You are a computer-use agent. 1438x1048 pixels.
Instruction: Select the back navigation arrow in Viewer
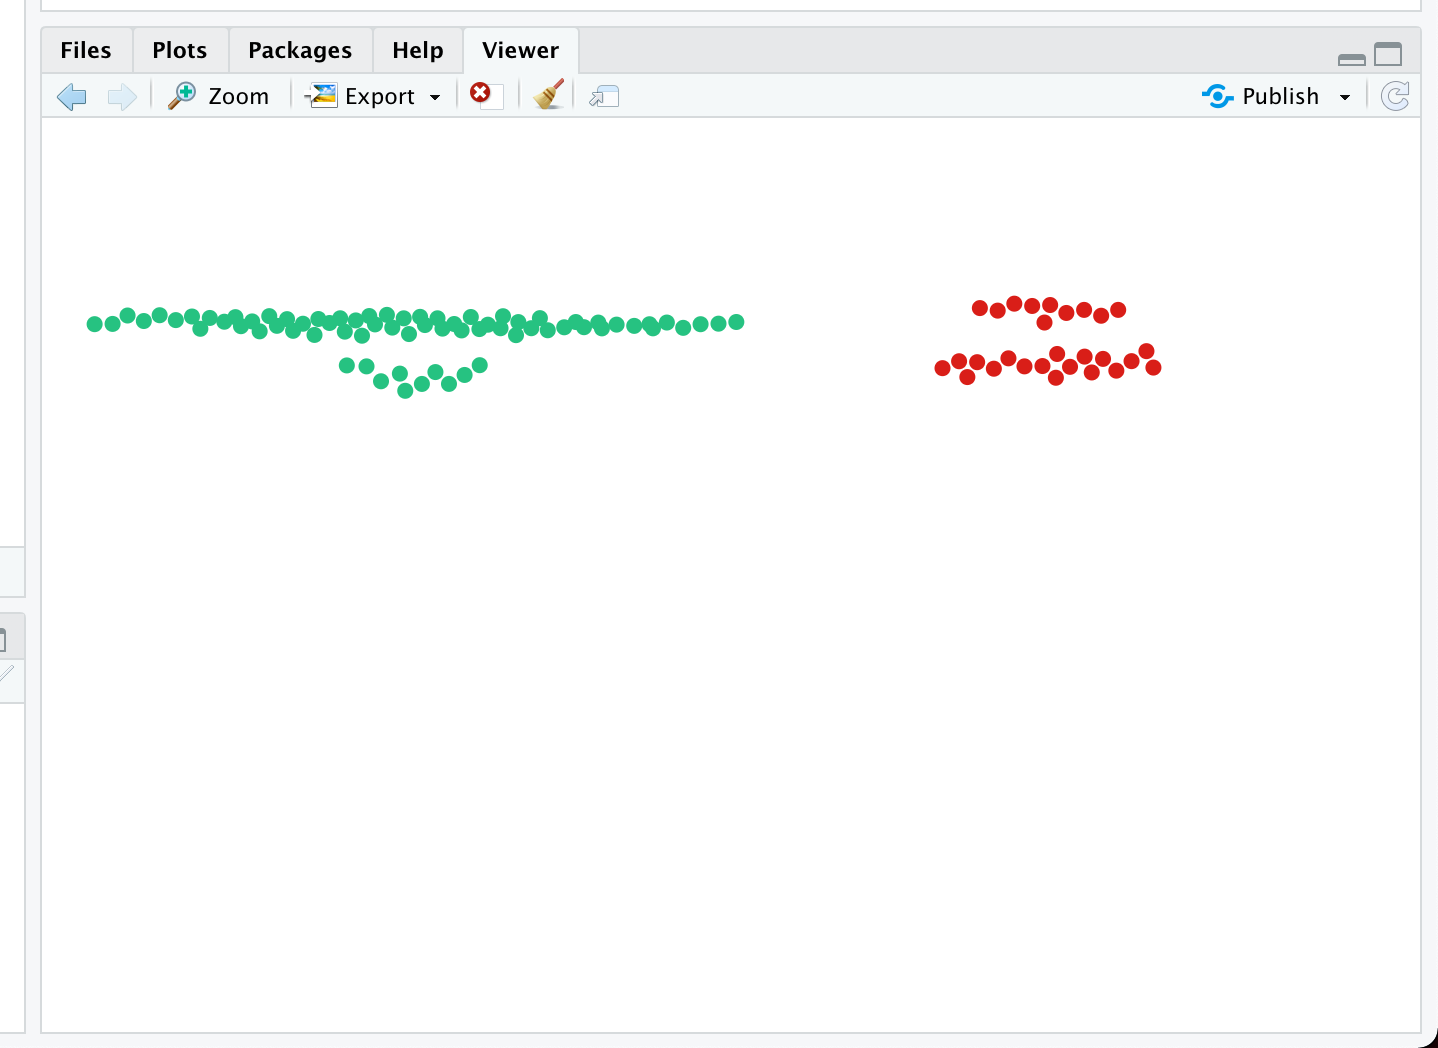click(70, 95)
